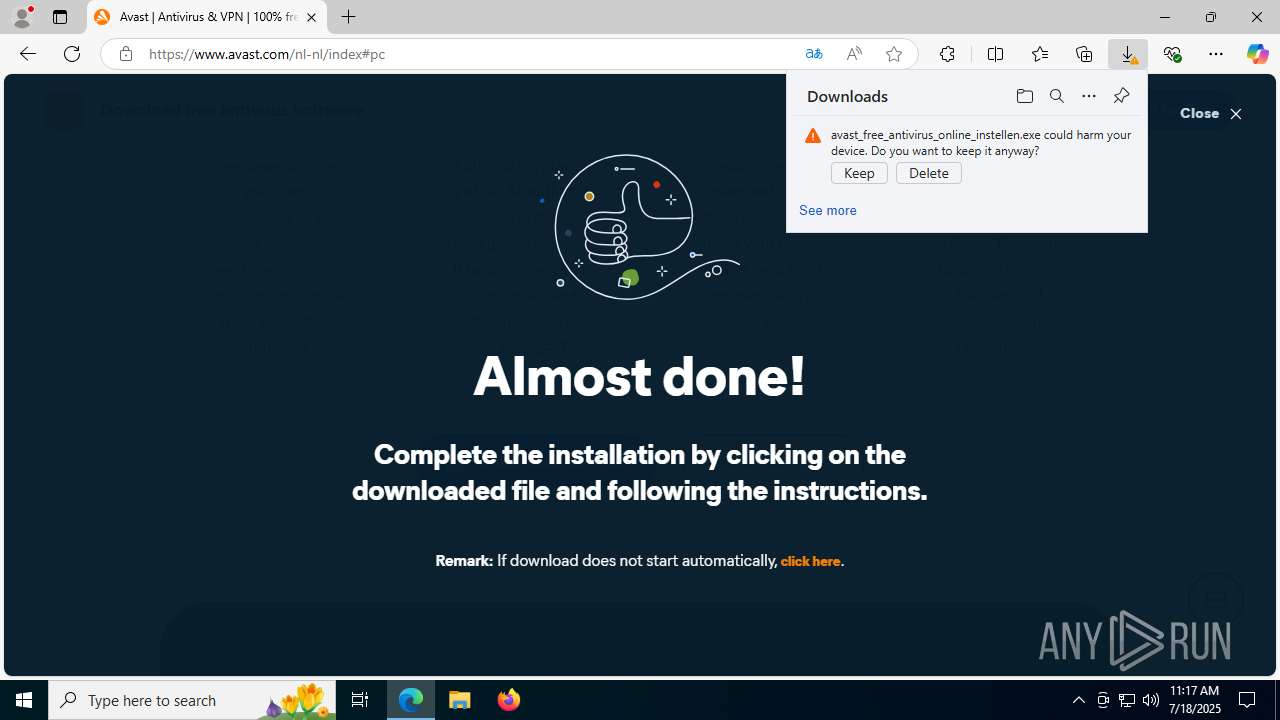Click the Downloads toolbar icon

(1128, 54)
